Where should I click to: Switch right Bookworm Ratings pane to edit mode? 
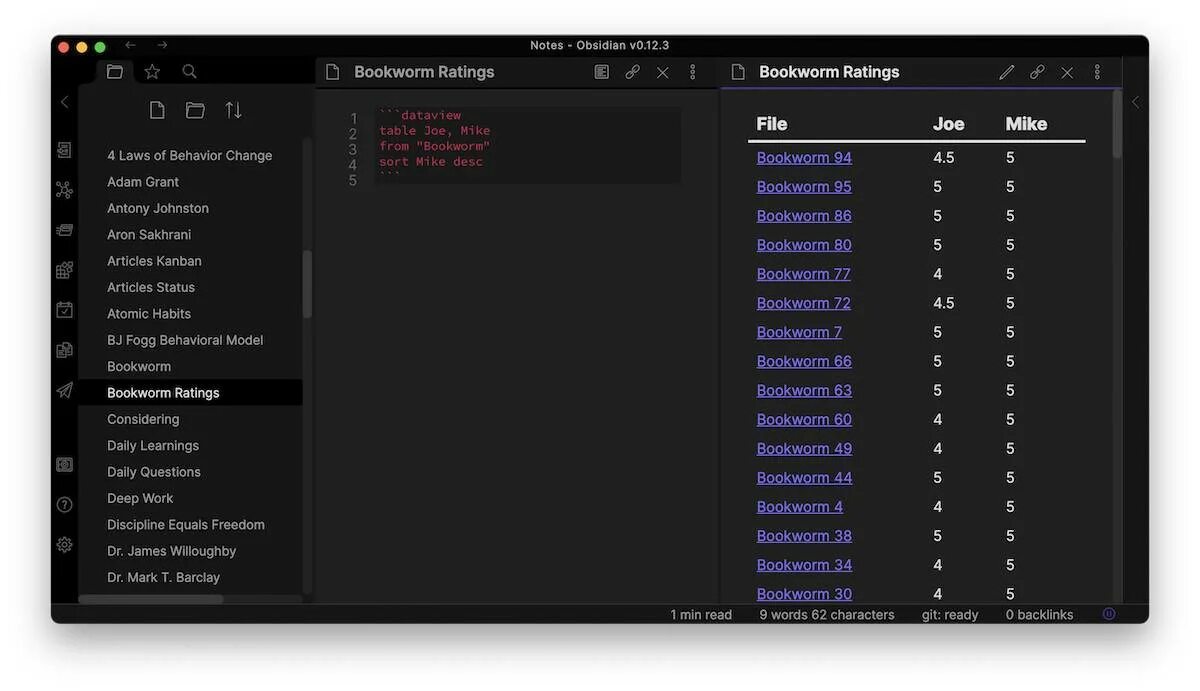(1006, 72)
